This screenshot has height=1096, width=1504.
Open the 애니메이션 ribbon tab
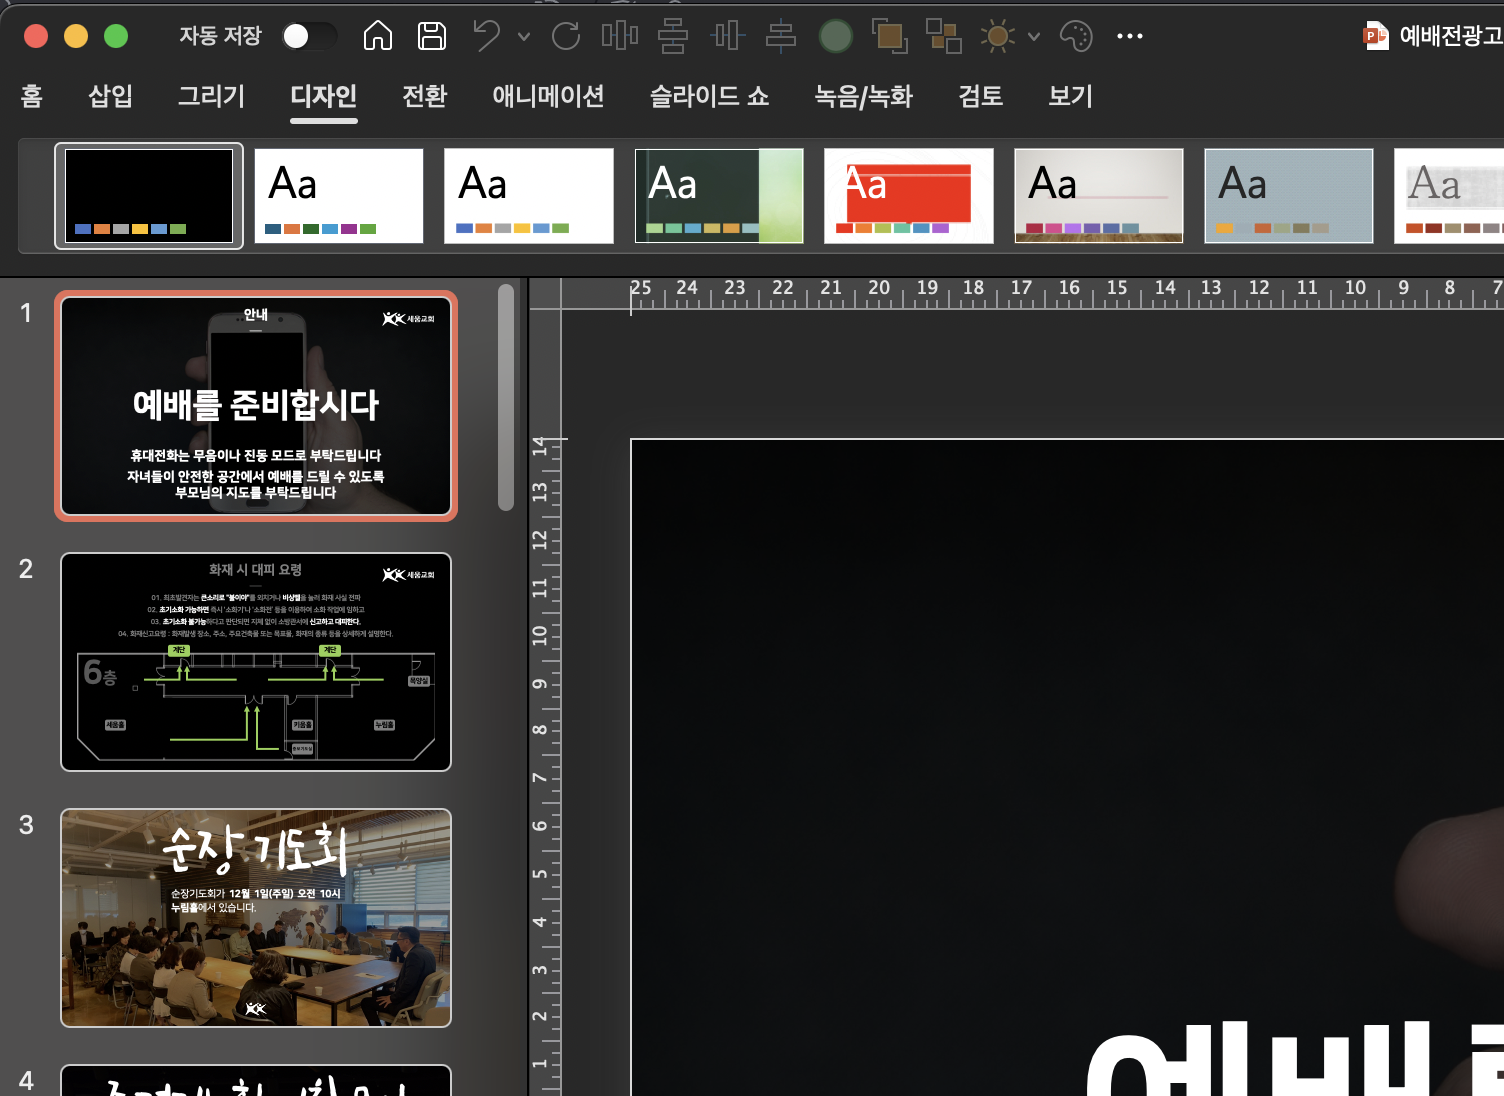coord(548,96)
